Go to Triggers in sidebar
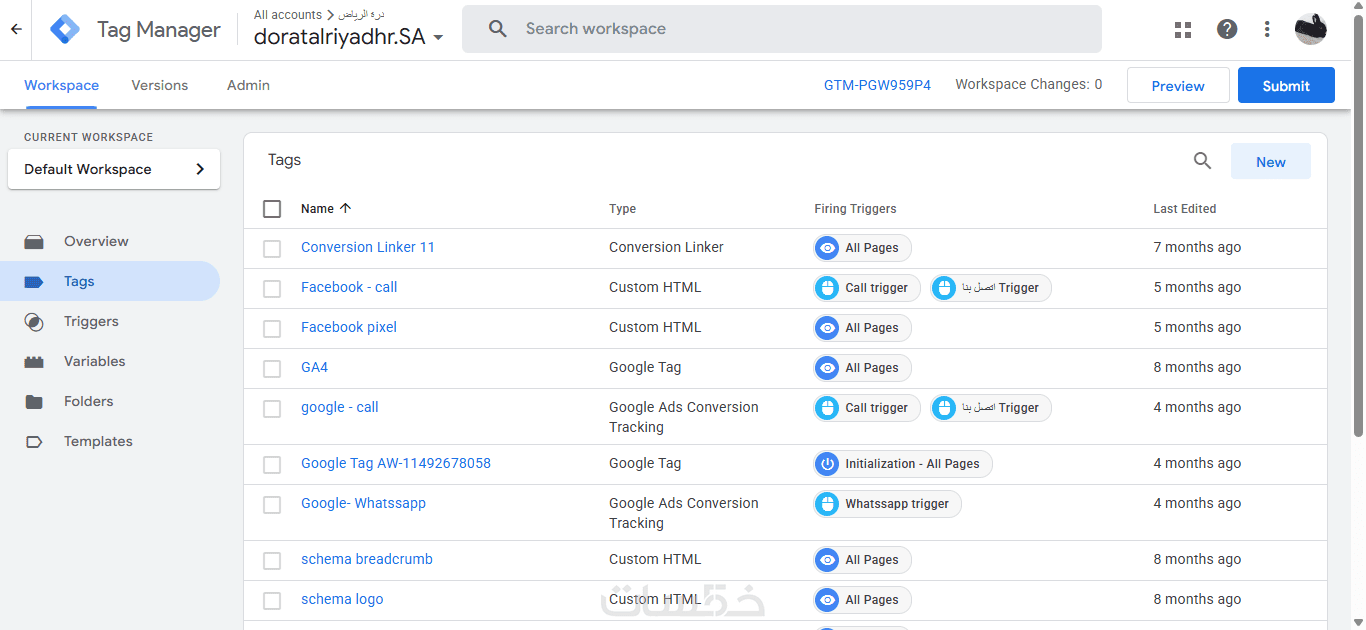Image resolution: width=1366 pixels, height=630 pixels. coord(91,321)
